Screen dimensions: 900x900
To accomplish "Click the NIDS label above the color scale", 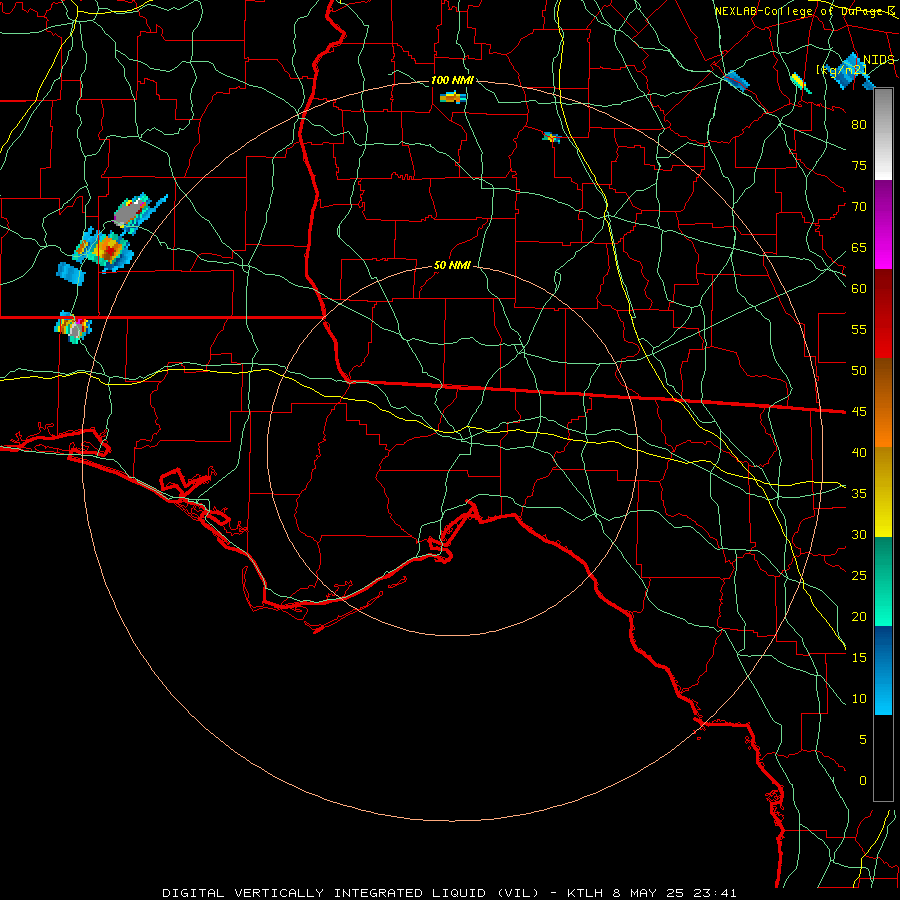I will point(878,60).
